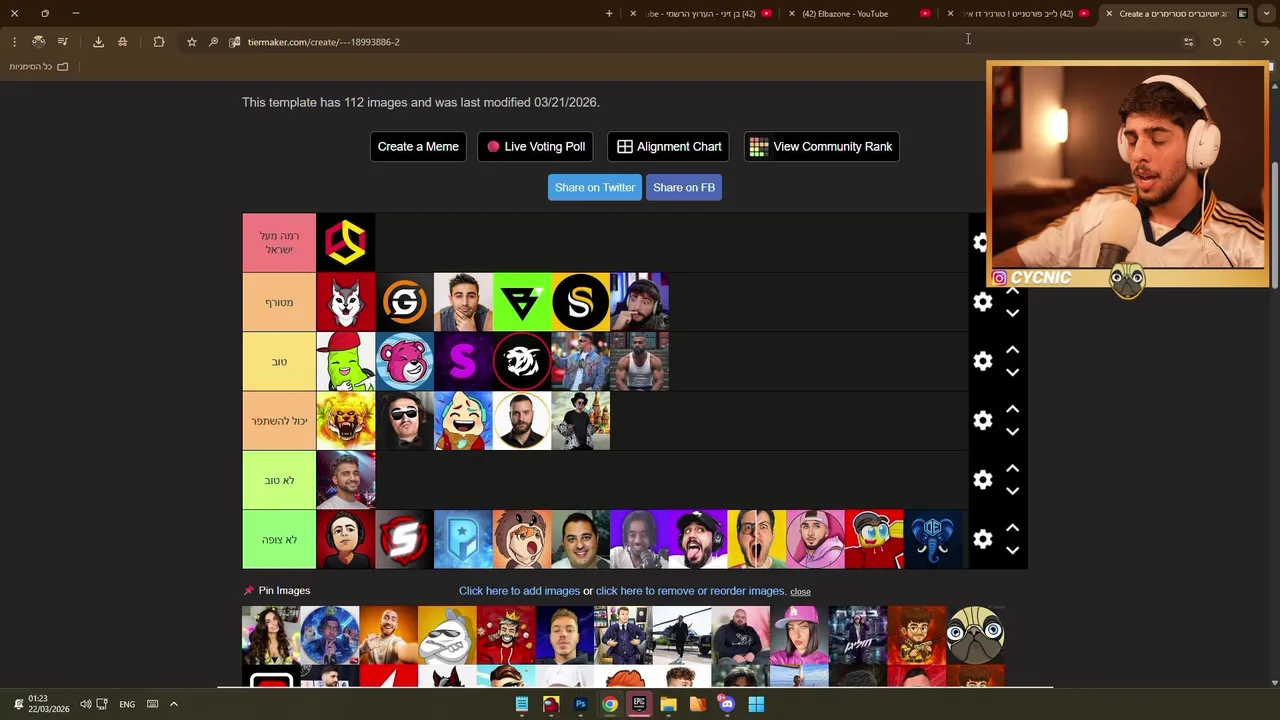The height and width of the screenshot is (720, 1280).
Task: Open settings gear for טוב tier row
Action: pyautogui.click(x=982, y=361)
